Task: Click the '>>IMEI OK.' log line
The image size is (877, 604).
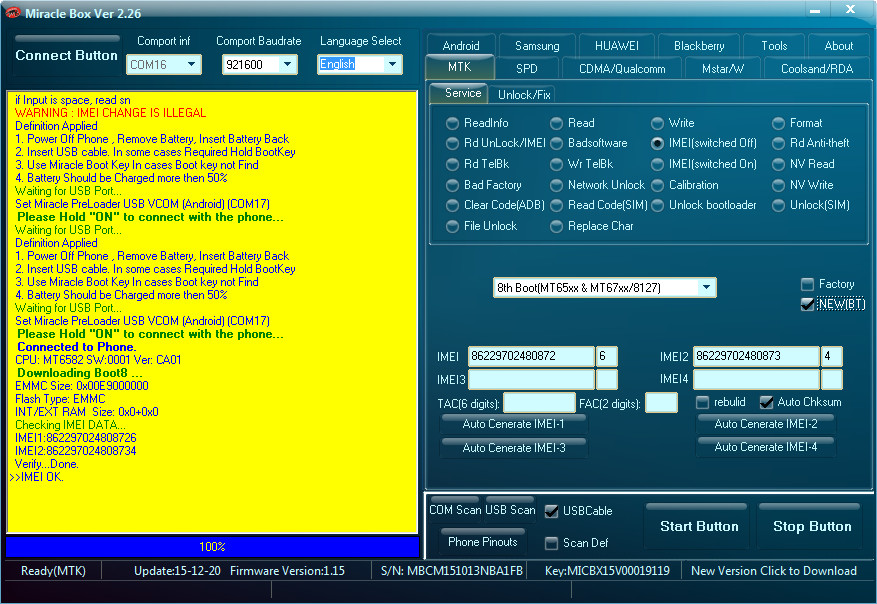Action: tap(36, 477)
